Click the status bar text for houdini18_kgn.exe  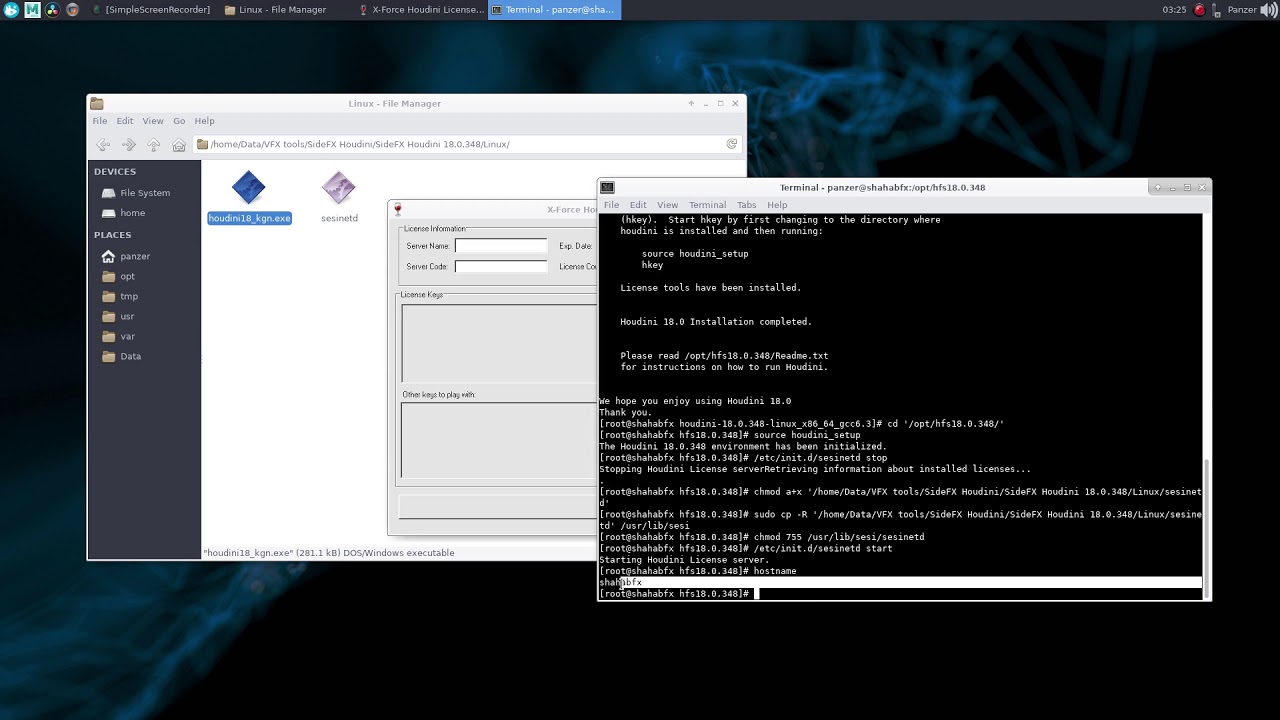329,553
